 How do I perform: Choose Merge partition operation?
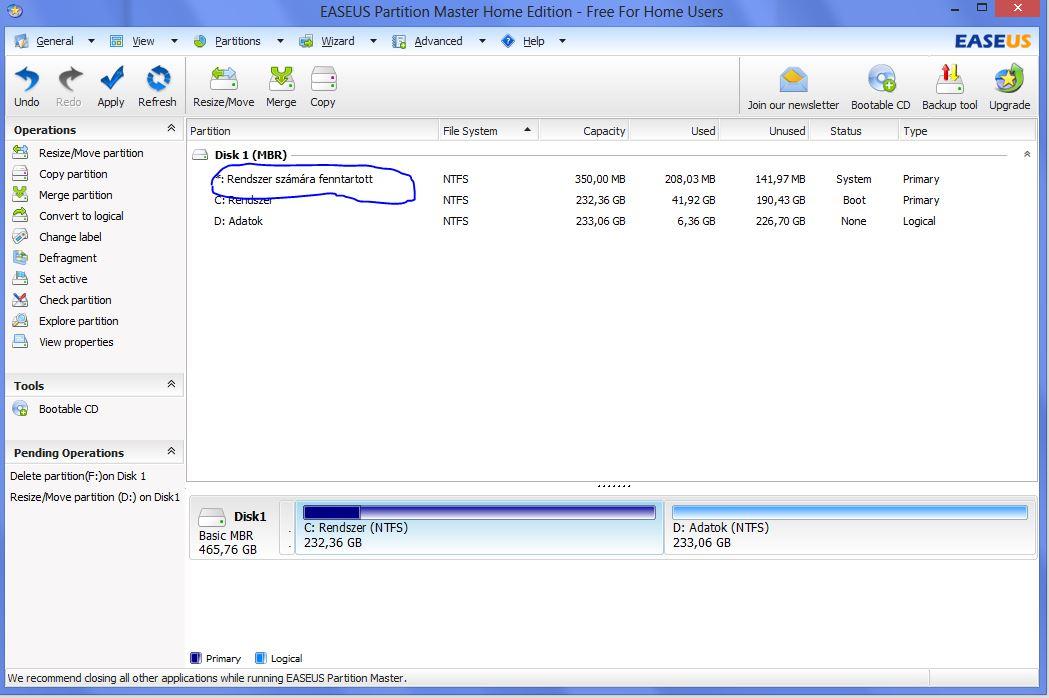(x=76, y=195)
